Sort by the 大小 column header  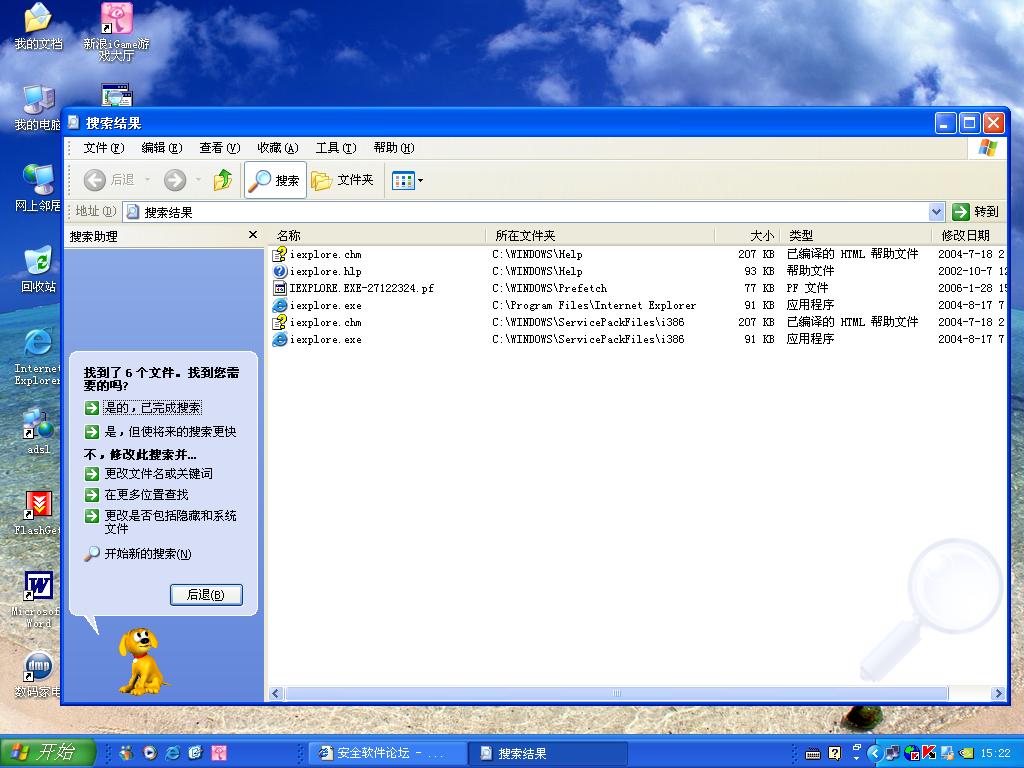click(x=747, y=236)
